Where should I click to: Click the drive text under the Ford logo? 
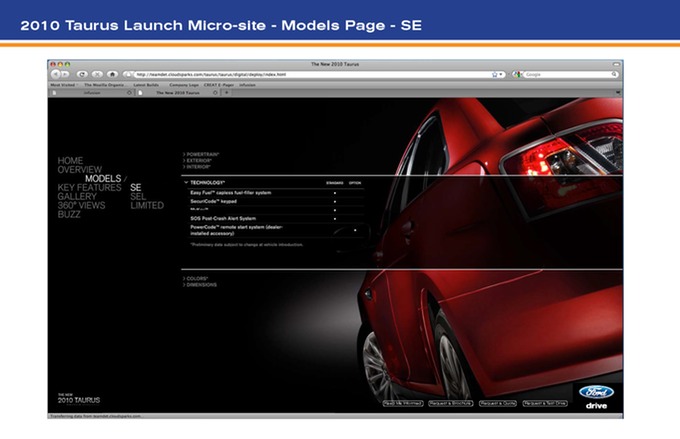(596, 406)
